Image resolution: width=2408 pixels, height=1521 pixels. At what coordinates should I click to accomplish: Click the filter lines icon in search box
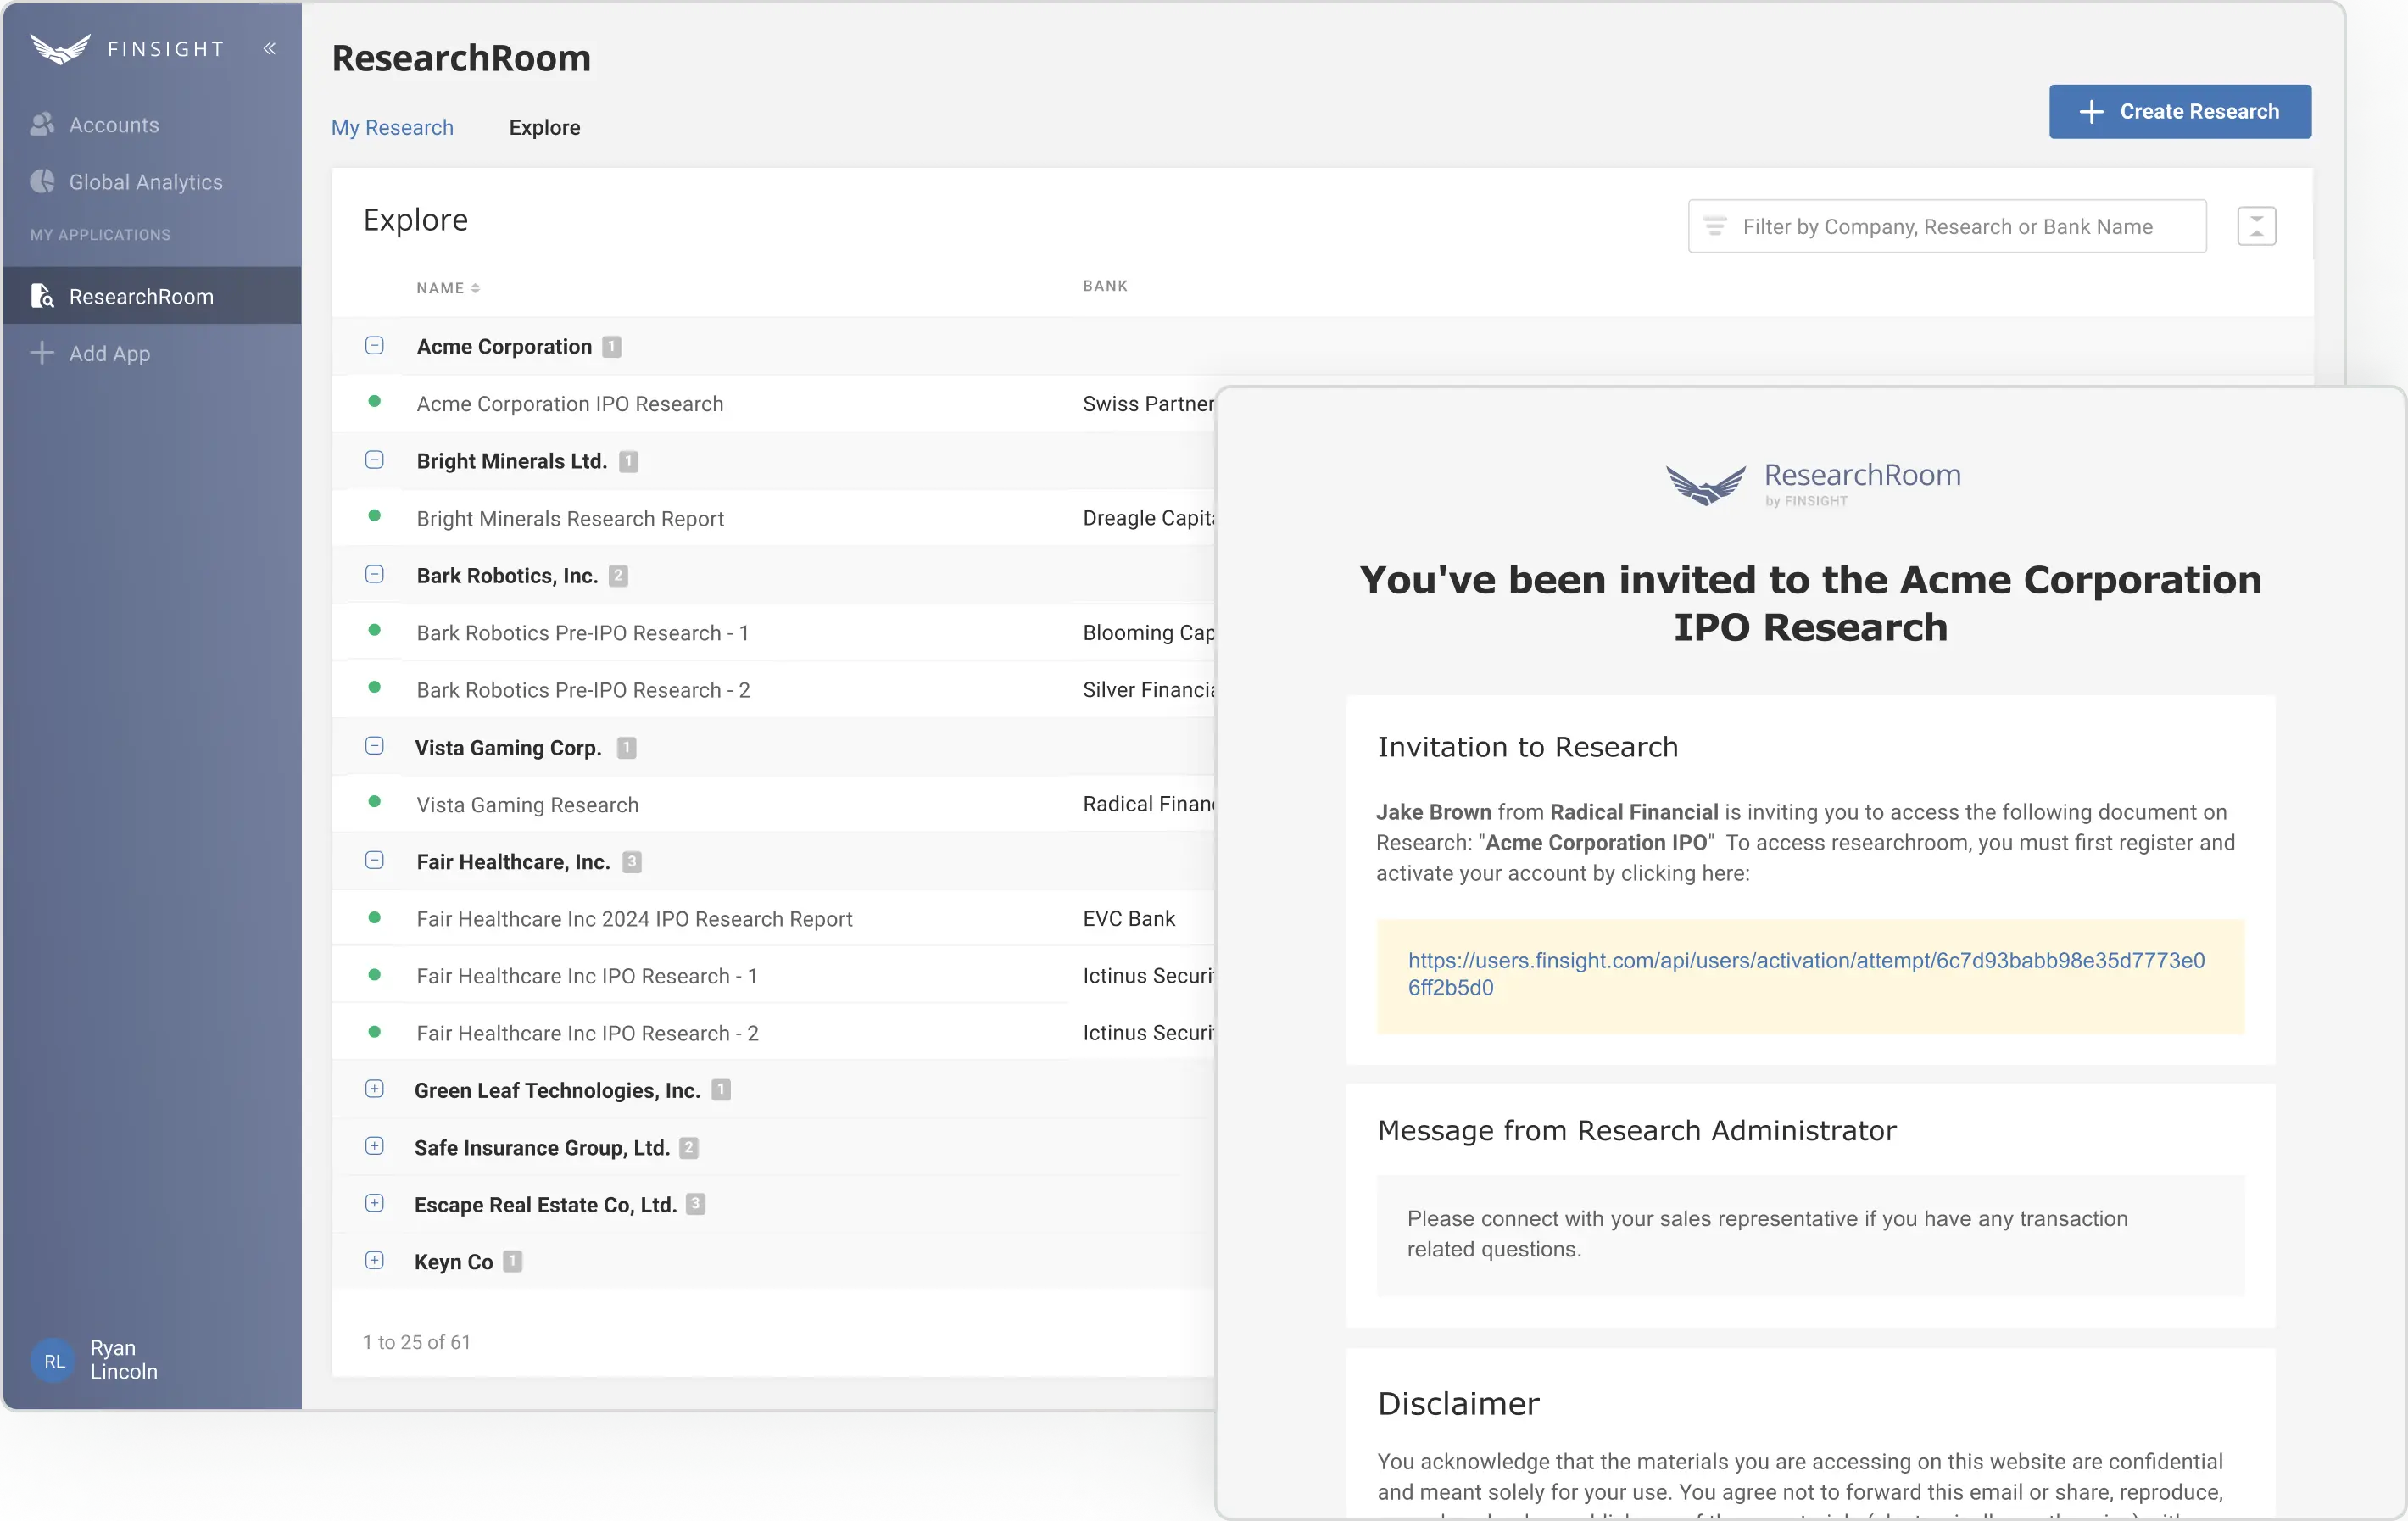pyautogui.click(x=1715, y=226)
